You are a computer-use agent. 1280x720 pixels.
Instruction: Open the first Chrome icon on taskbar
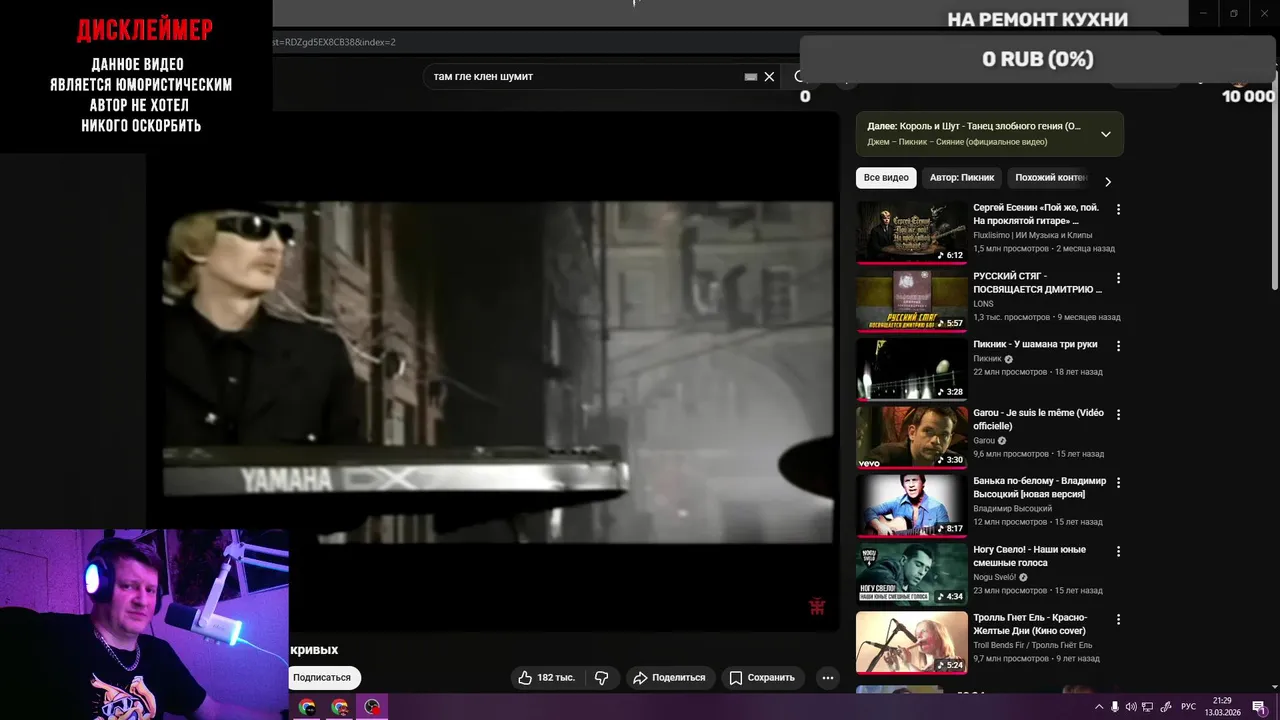(x=306, y=707)
